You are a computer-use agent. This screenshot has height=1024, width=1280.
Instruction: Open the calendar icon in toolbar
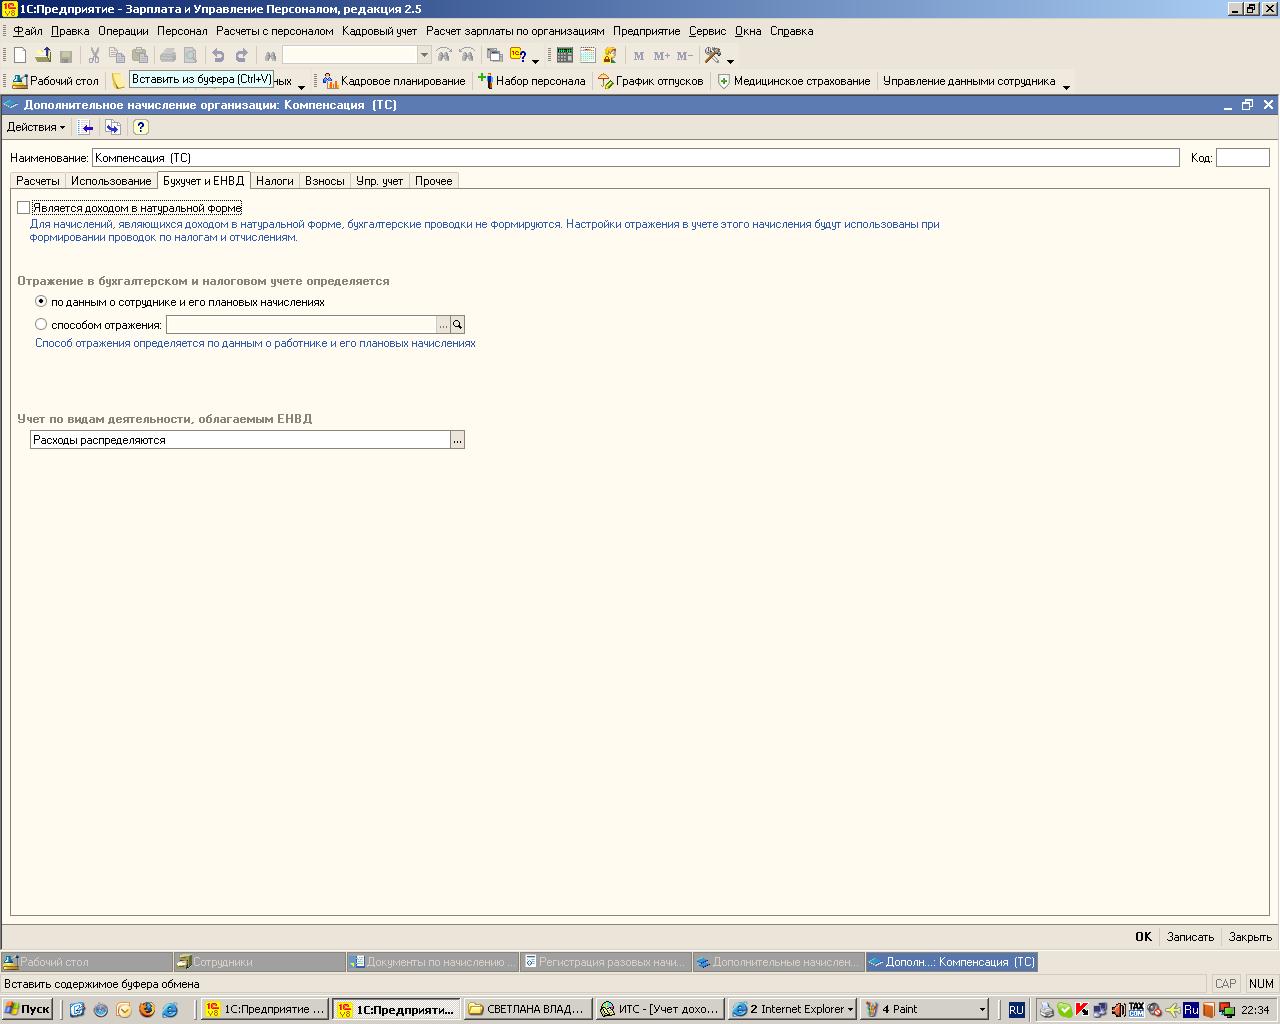tap(588, 56)
